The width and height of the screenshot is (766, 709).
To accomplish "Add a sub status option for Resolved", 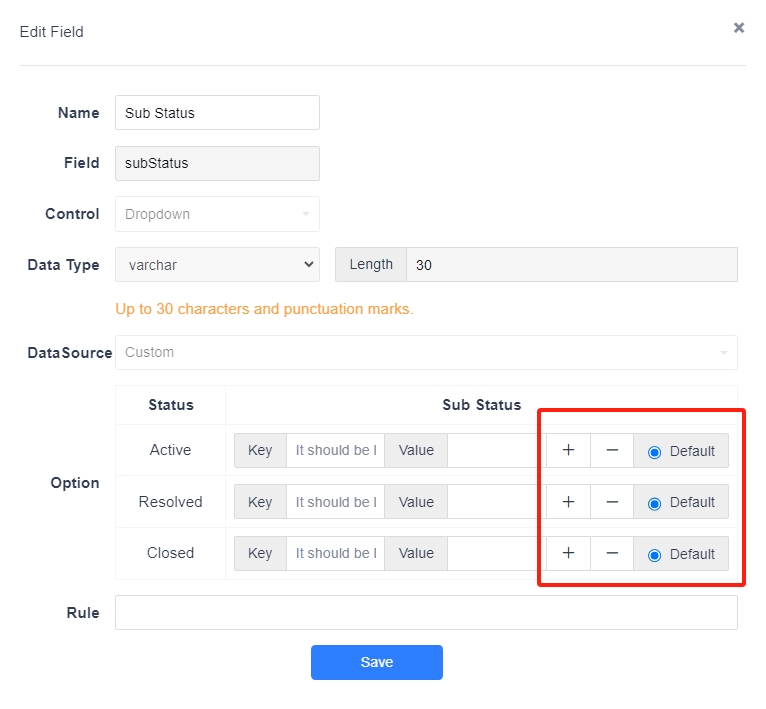I will coord(568,502).
